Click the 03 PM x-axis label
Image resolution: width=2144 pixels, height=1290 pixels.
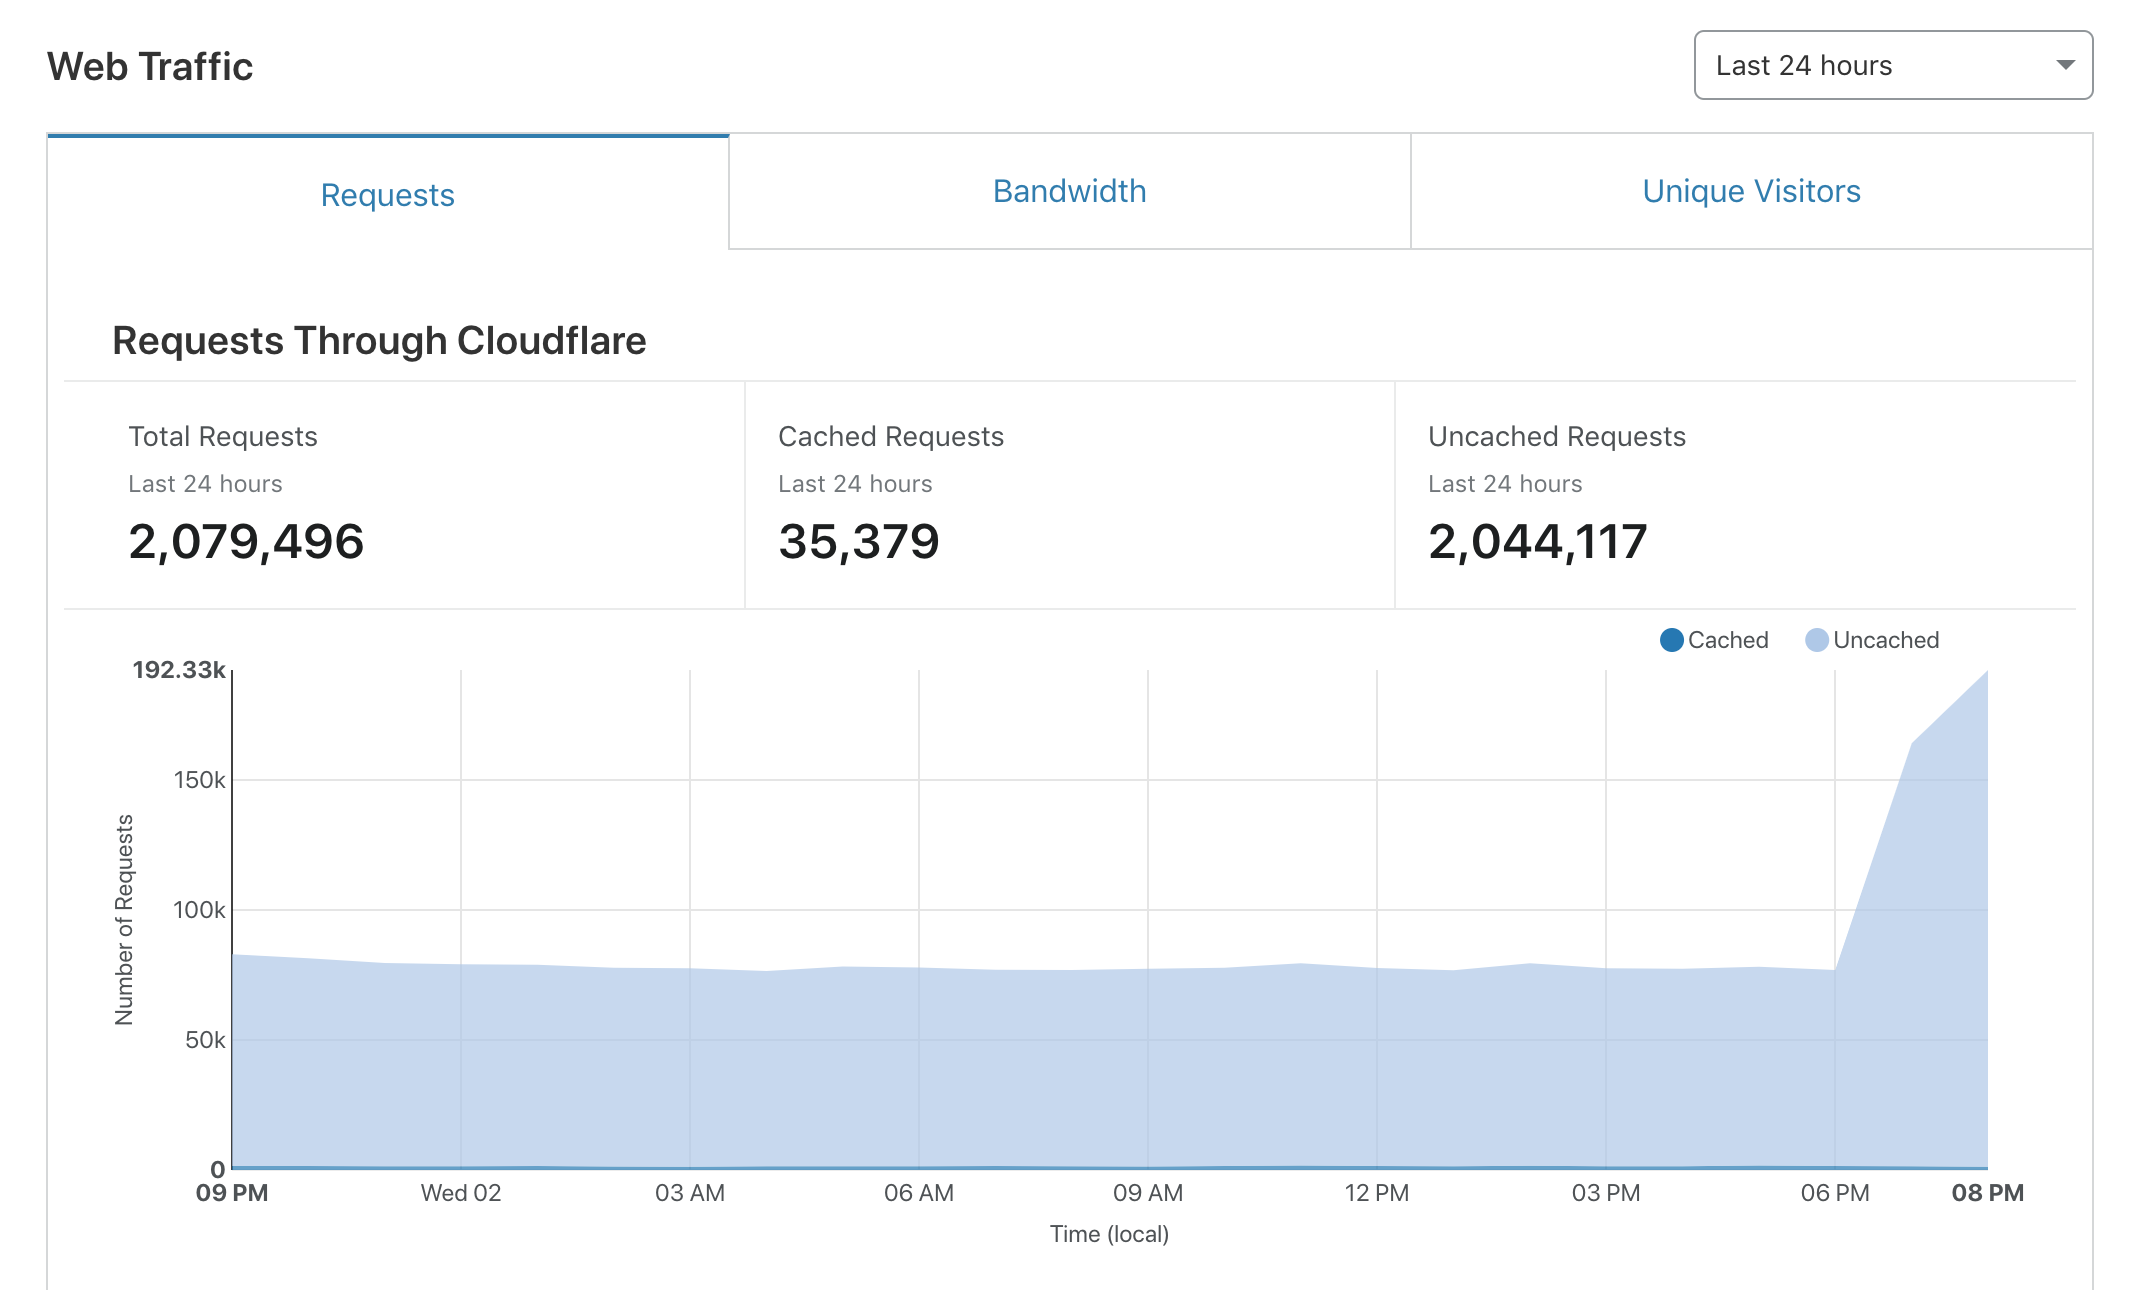pos(1606,1193)
